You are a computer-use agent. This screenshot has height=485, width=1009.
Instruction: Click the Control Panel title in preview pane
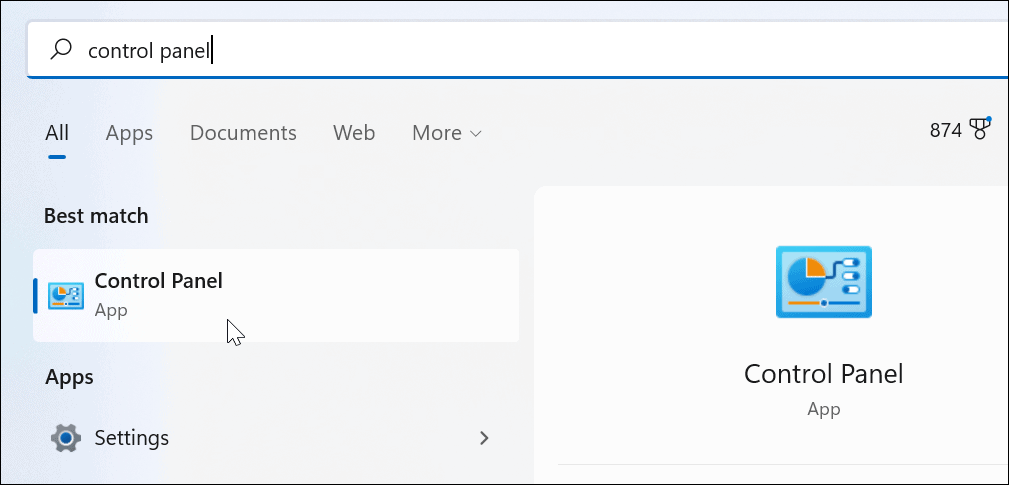(823, 375)
